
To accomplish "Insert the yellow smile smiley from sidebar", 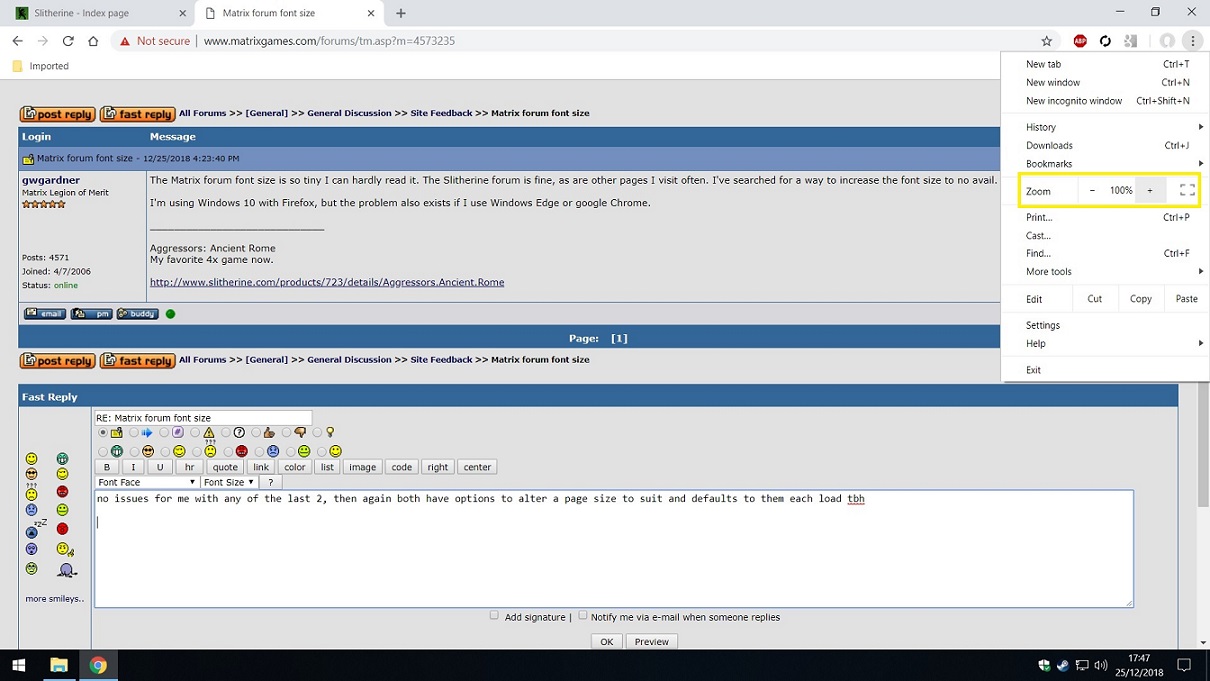I will [x=32, y=459].
